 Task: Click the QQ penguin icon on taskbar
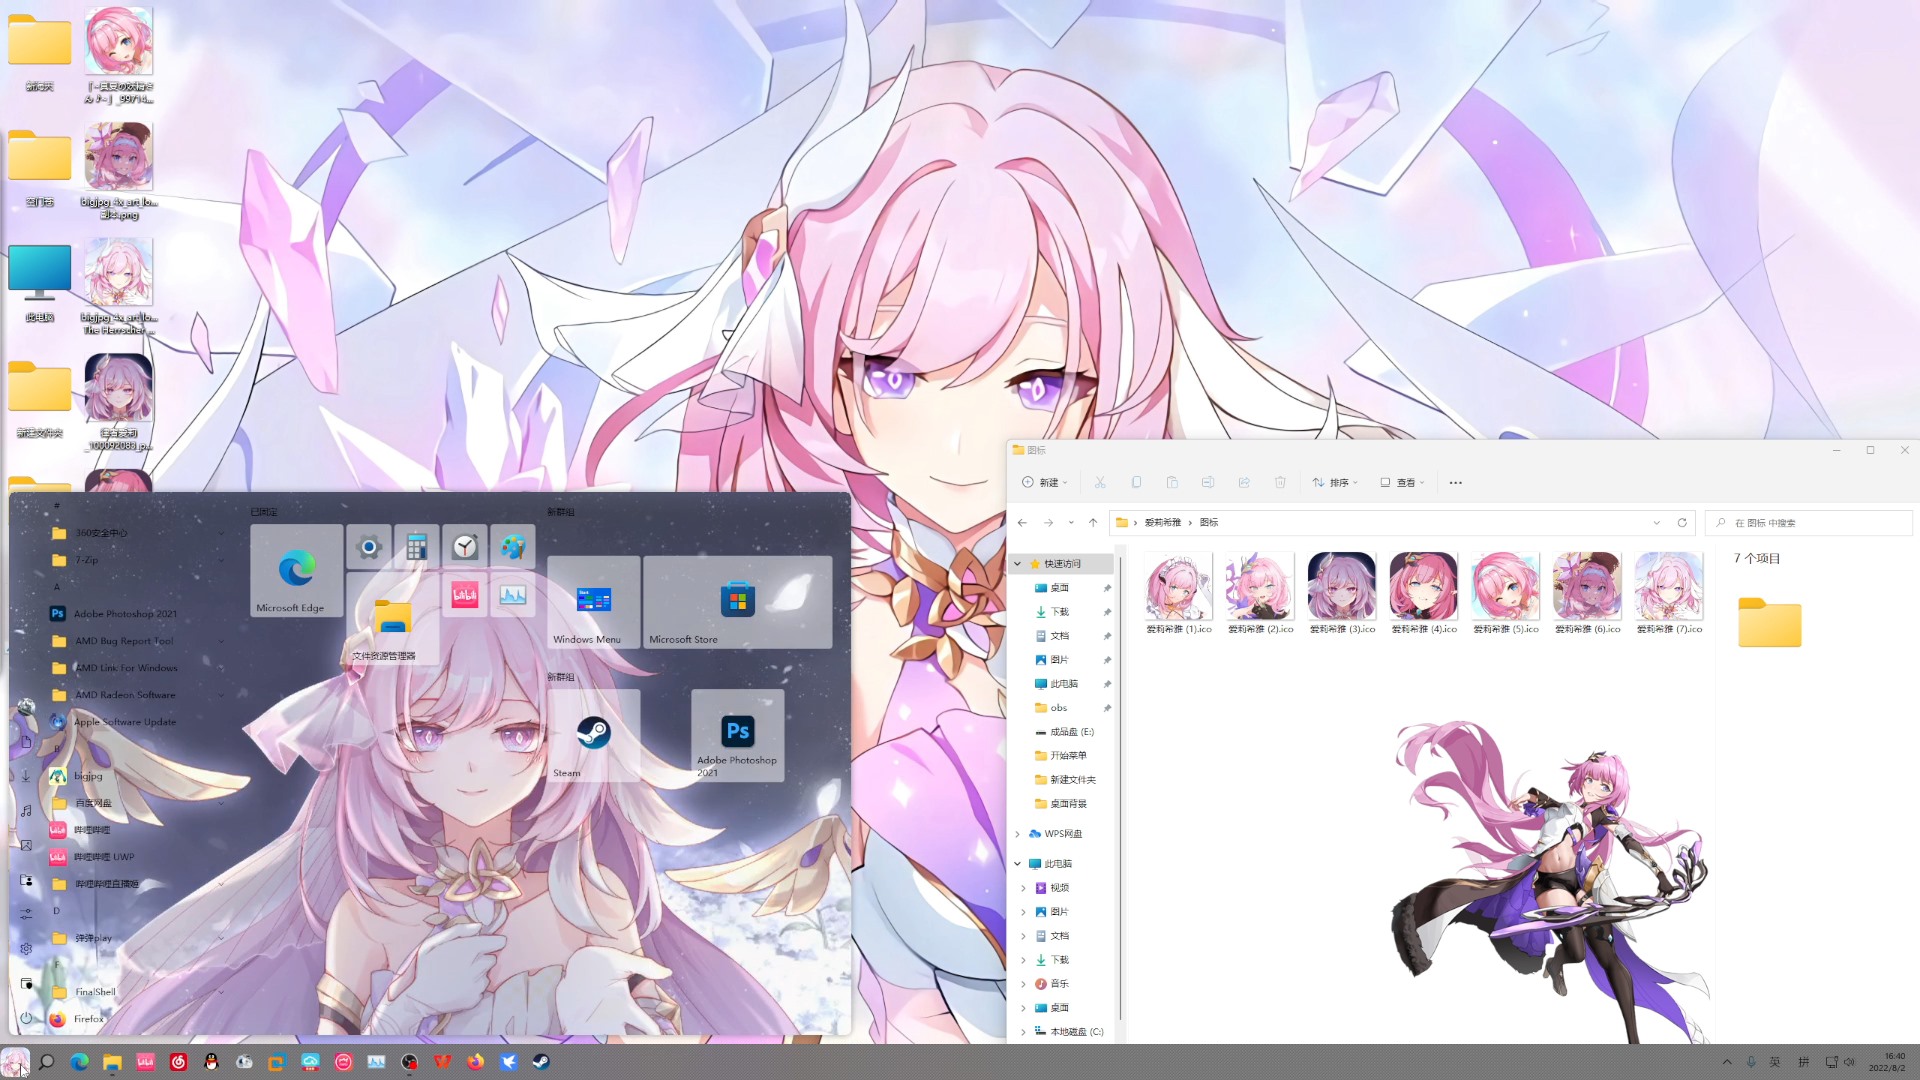point(211,1062)
